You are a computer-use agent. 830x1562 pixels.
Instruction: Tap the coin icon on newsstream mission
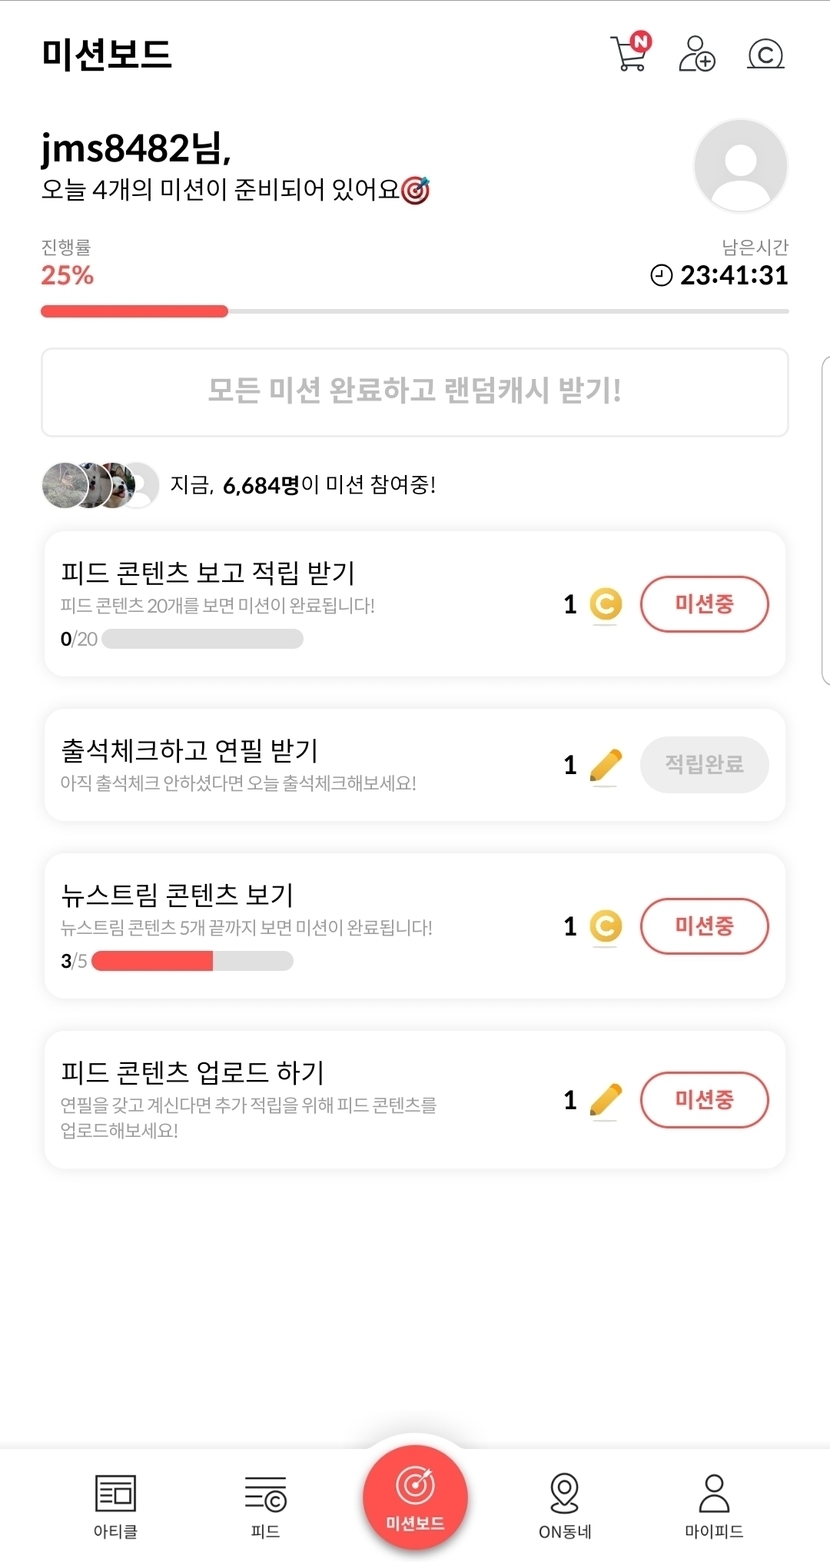coord(605,927)
